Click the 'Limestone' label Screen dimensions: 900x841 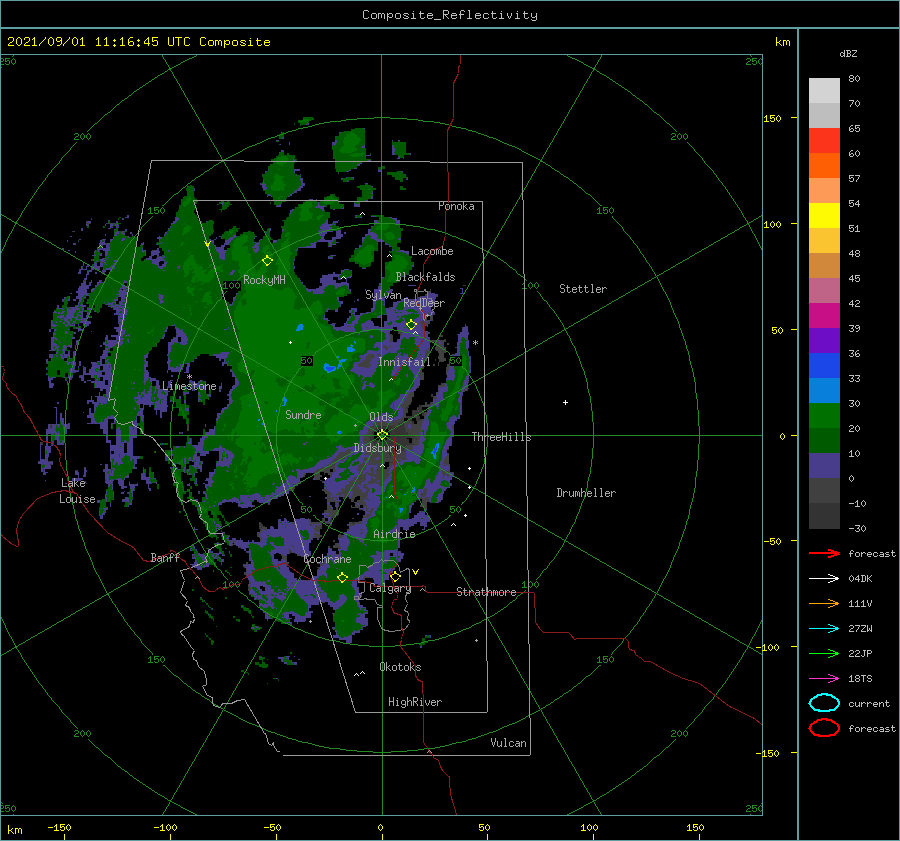pos(189,386)
